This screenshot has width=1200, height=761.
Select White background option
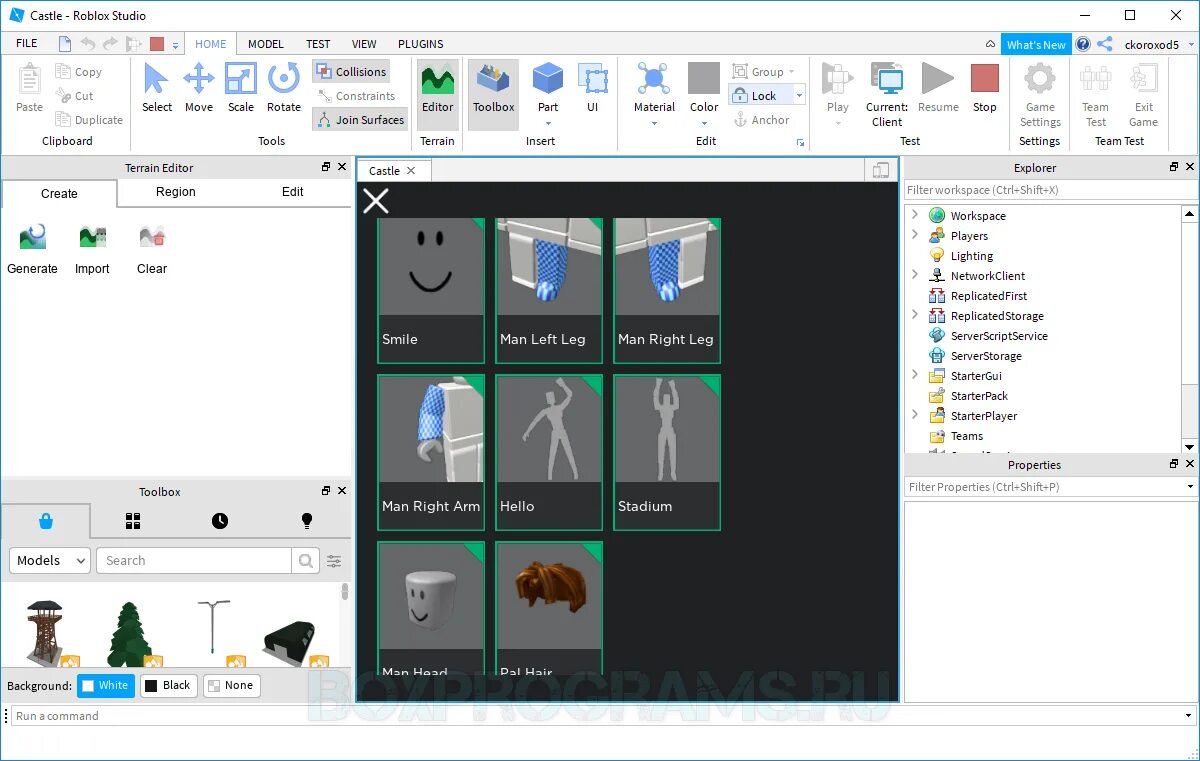click(105, 686)
